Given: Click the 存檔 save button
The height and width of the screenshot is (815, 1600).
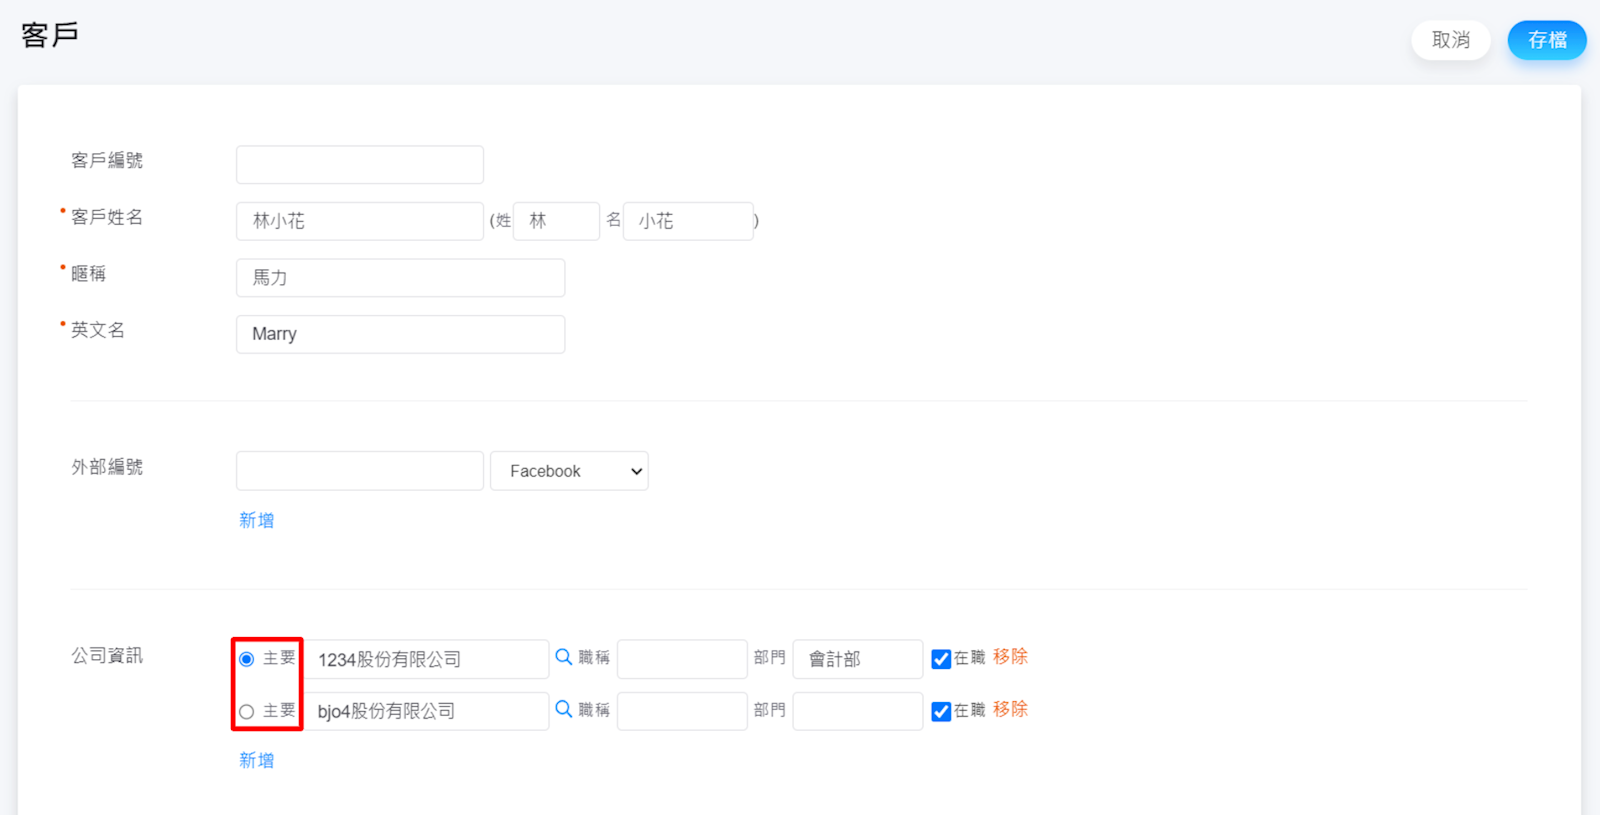Looking at the screenshot, I should point(1546,40).
